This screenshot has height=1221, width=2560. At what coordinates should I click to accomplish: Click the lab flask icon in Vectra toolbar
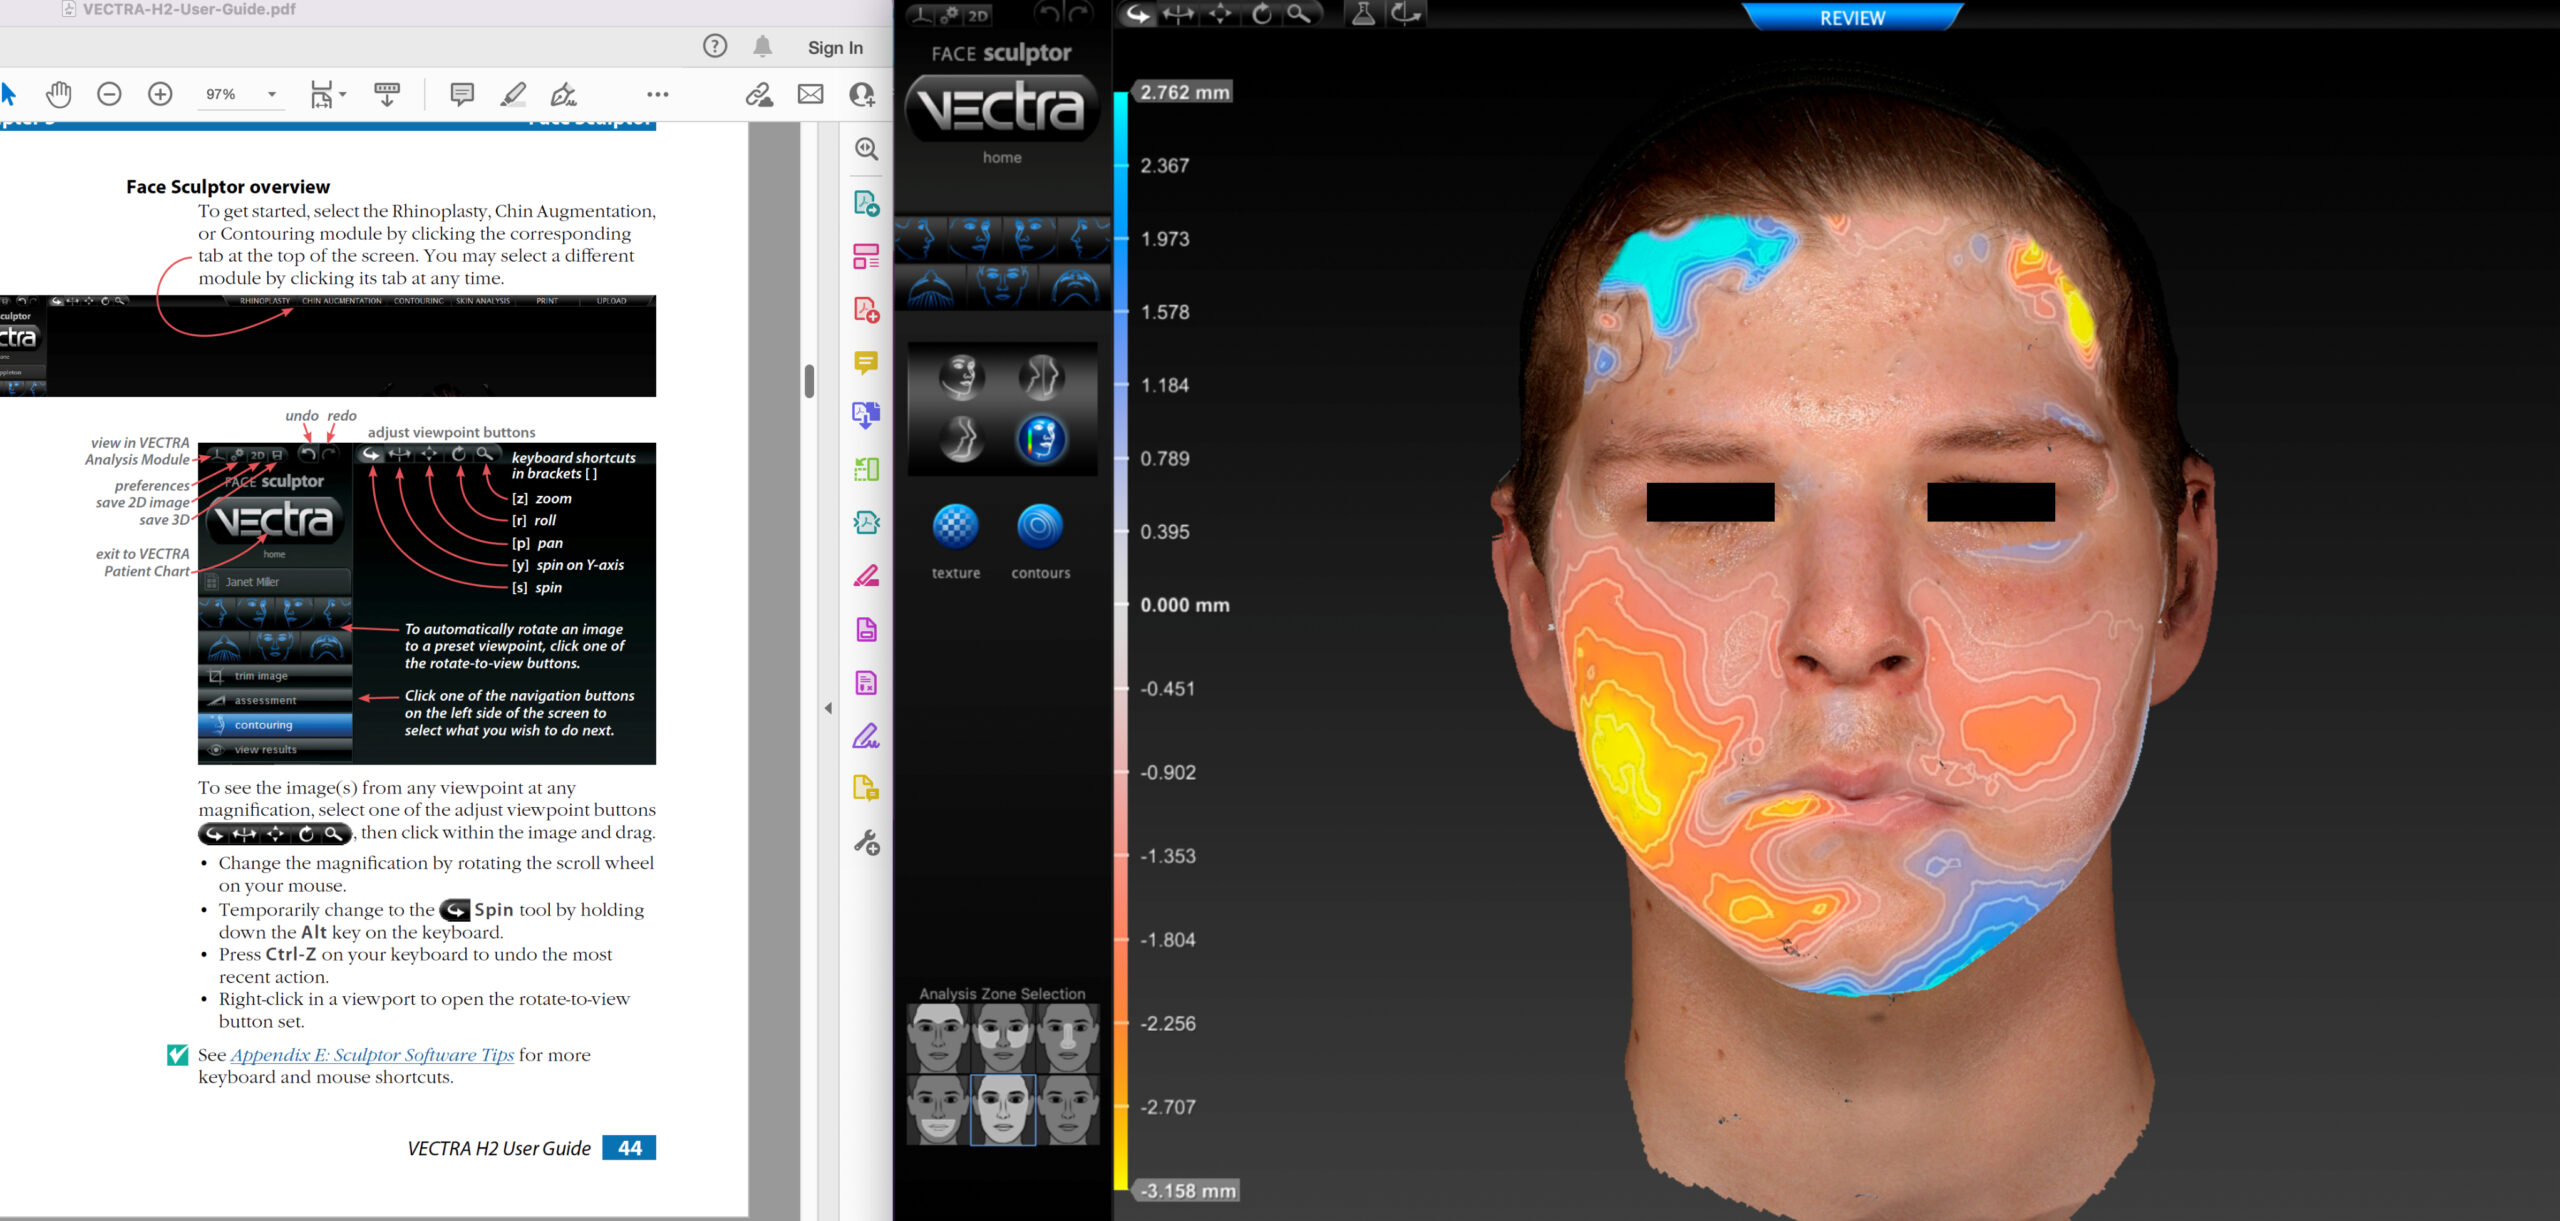click(1363, 14)
